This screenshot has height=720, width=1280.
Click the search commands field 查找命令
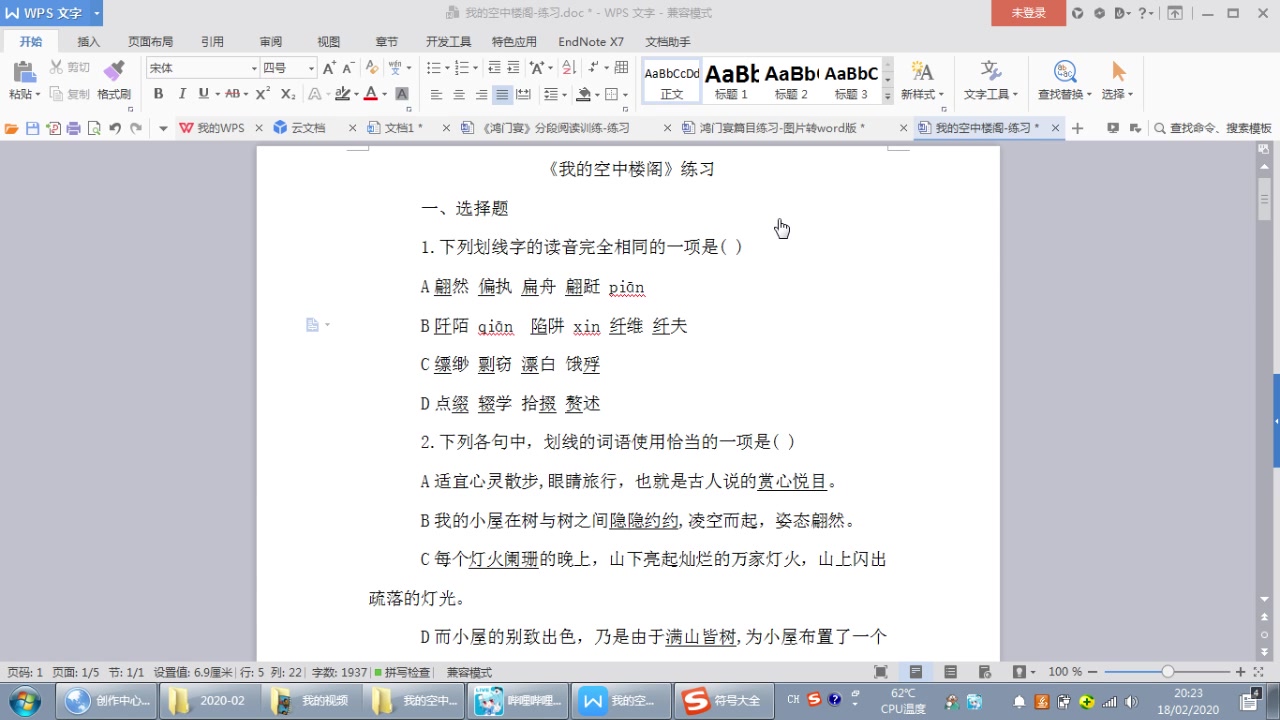coord(1214,128)
